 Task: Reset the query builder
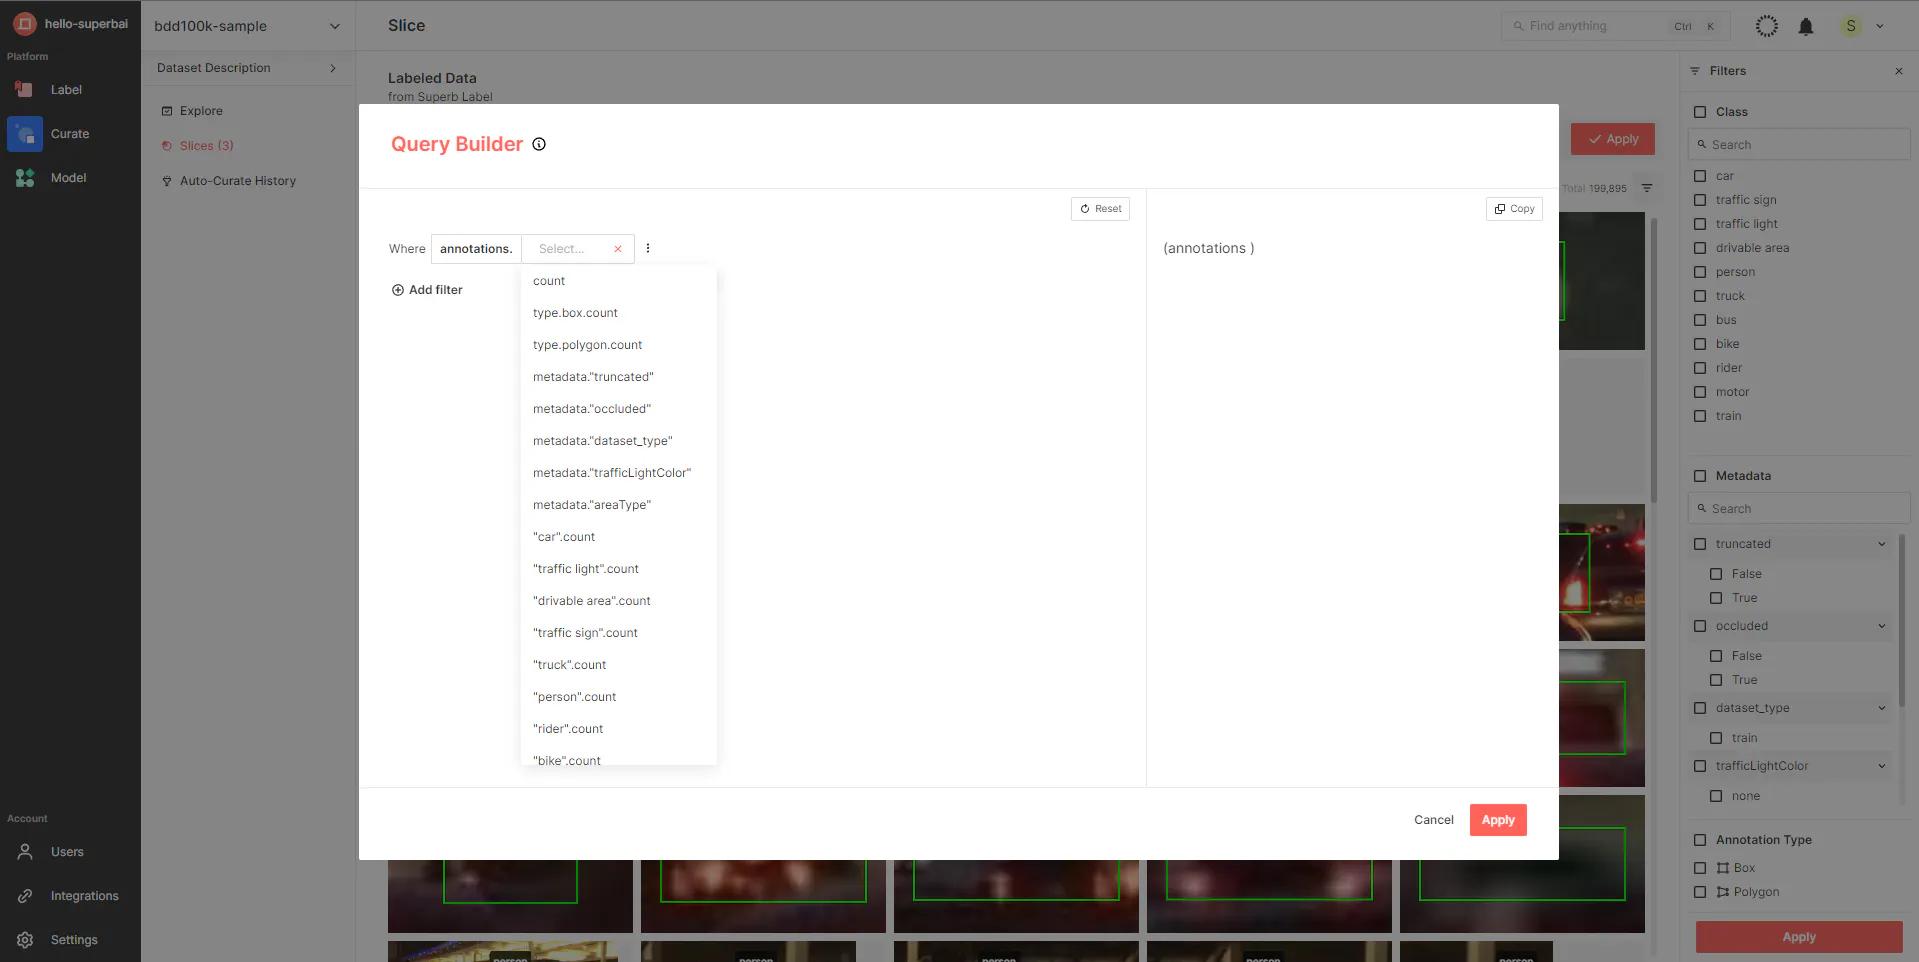(1100, 209)
